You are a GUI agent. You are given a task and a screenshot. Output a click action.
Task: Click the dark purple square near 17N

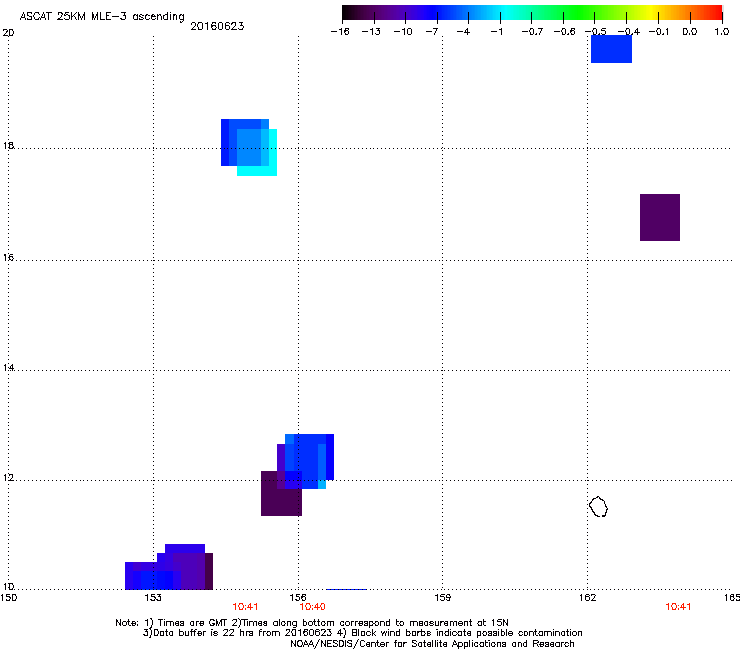tap(660, 217)
